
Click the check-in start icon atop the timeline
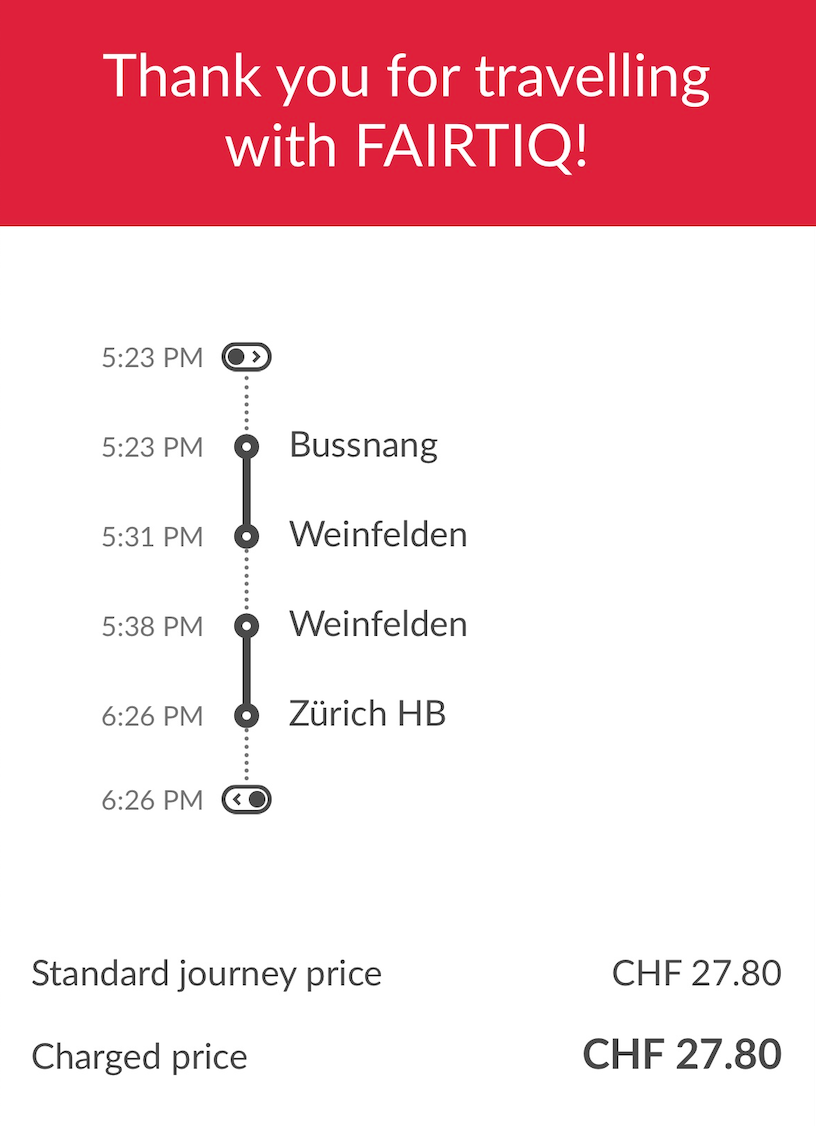point(246,356)
